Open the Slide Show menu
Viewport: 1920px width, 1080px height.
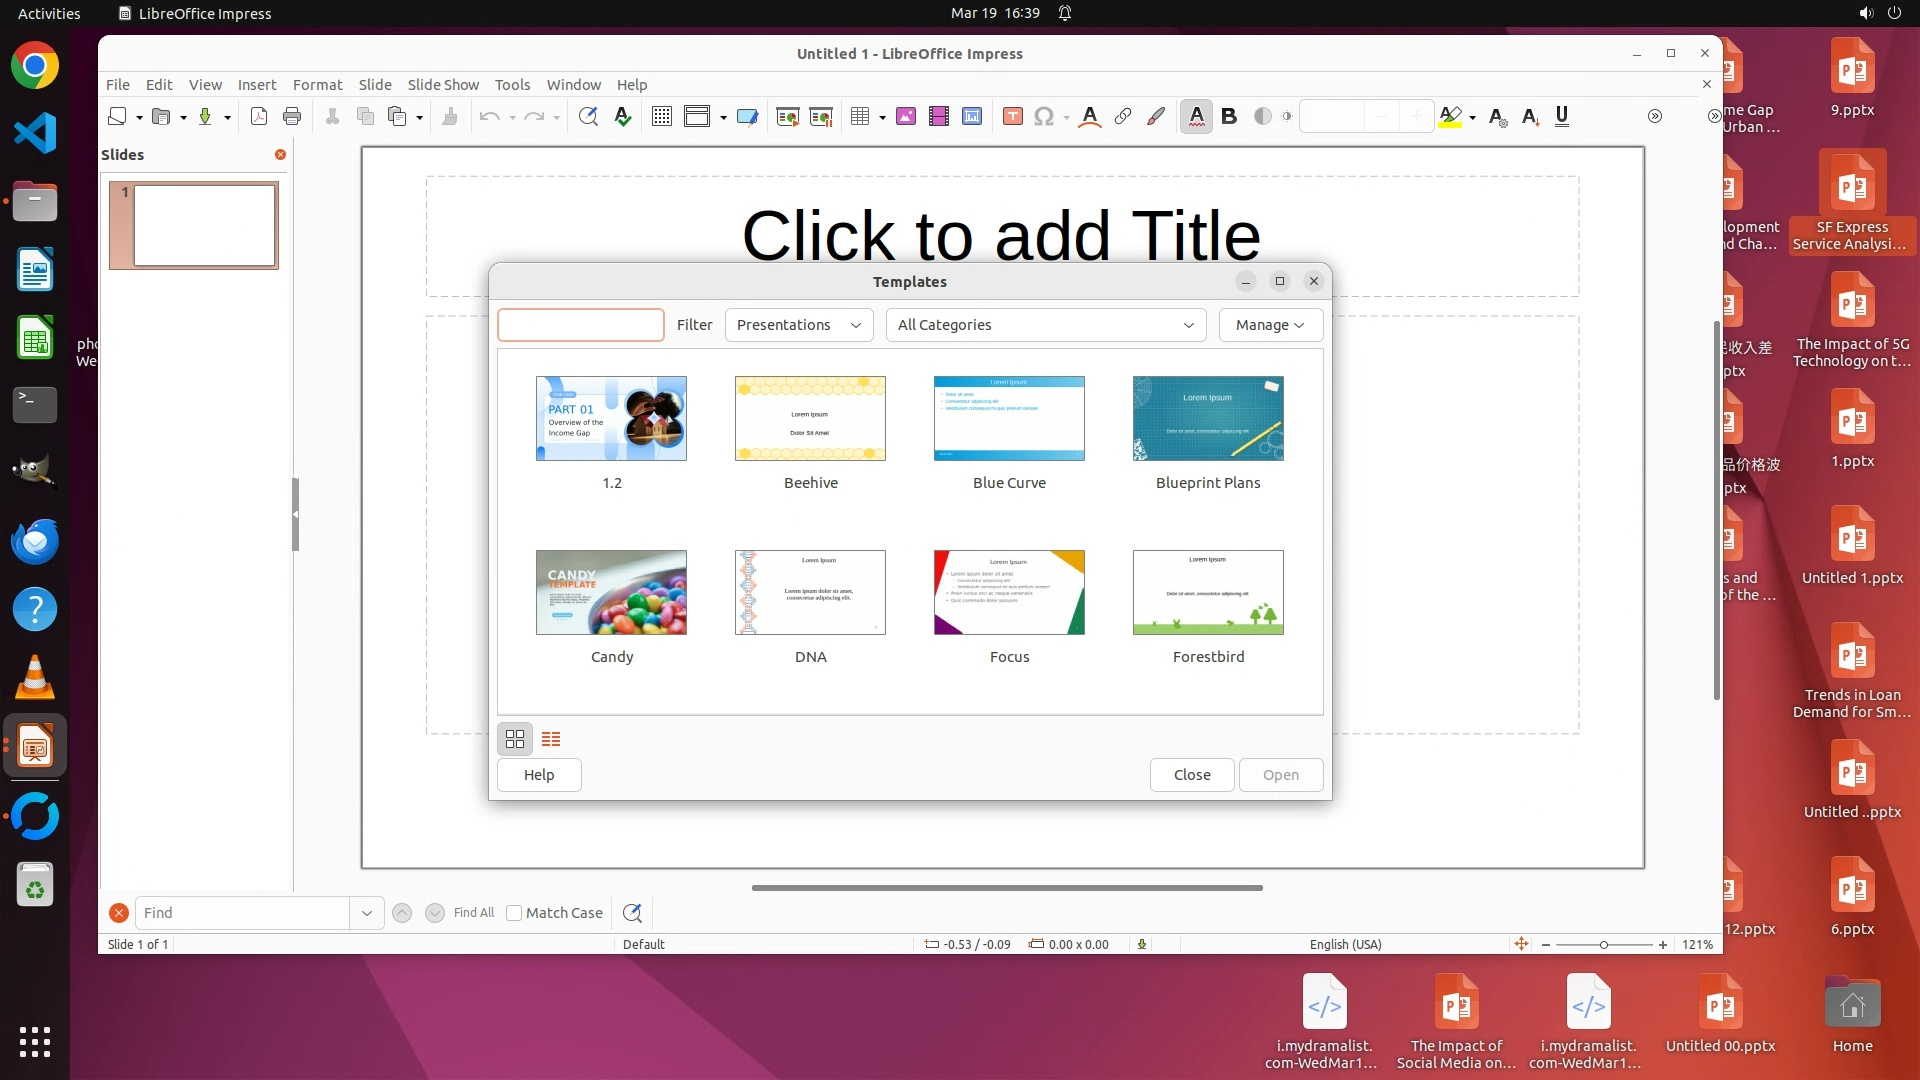(443, 85)
